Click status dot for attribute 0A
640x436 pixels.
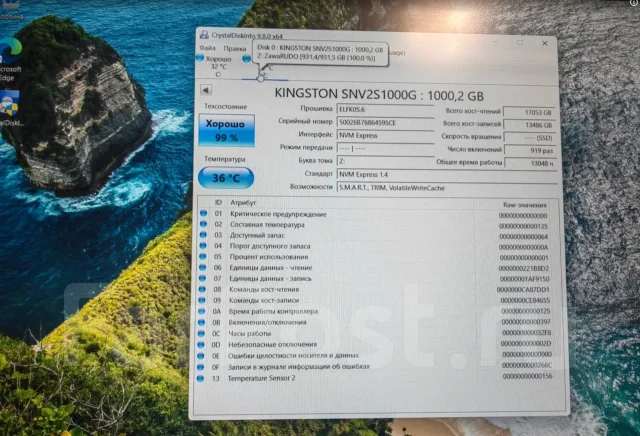coord(202,311)
